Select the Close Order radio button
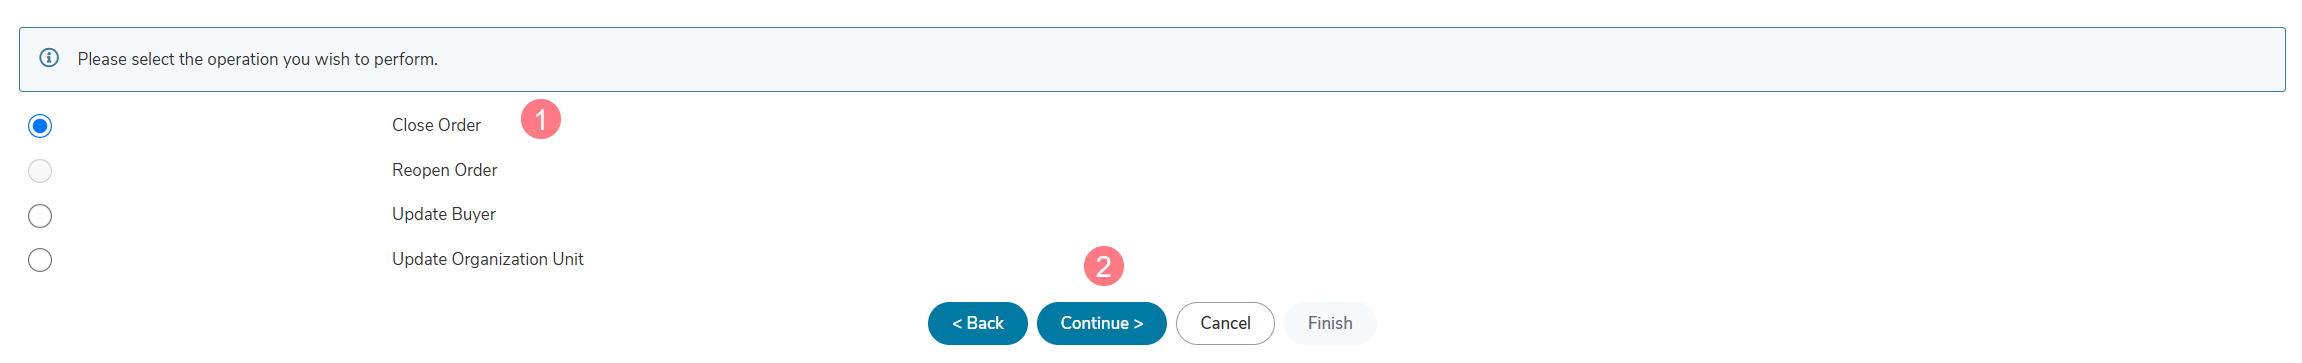 tap(40, 126)
